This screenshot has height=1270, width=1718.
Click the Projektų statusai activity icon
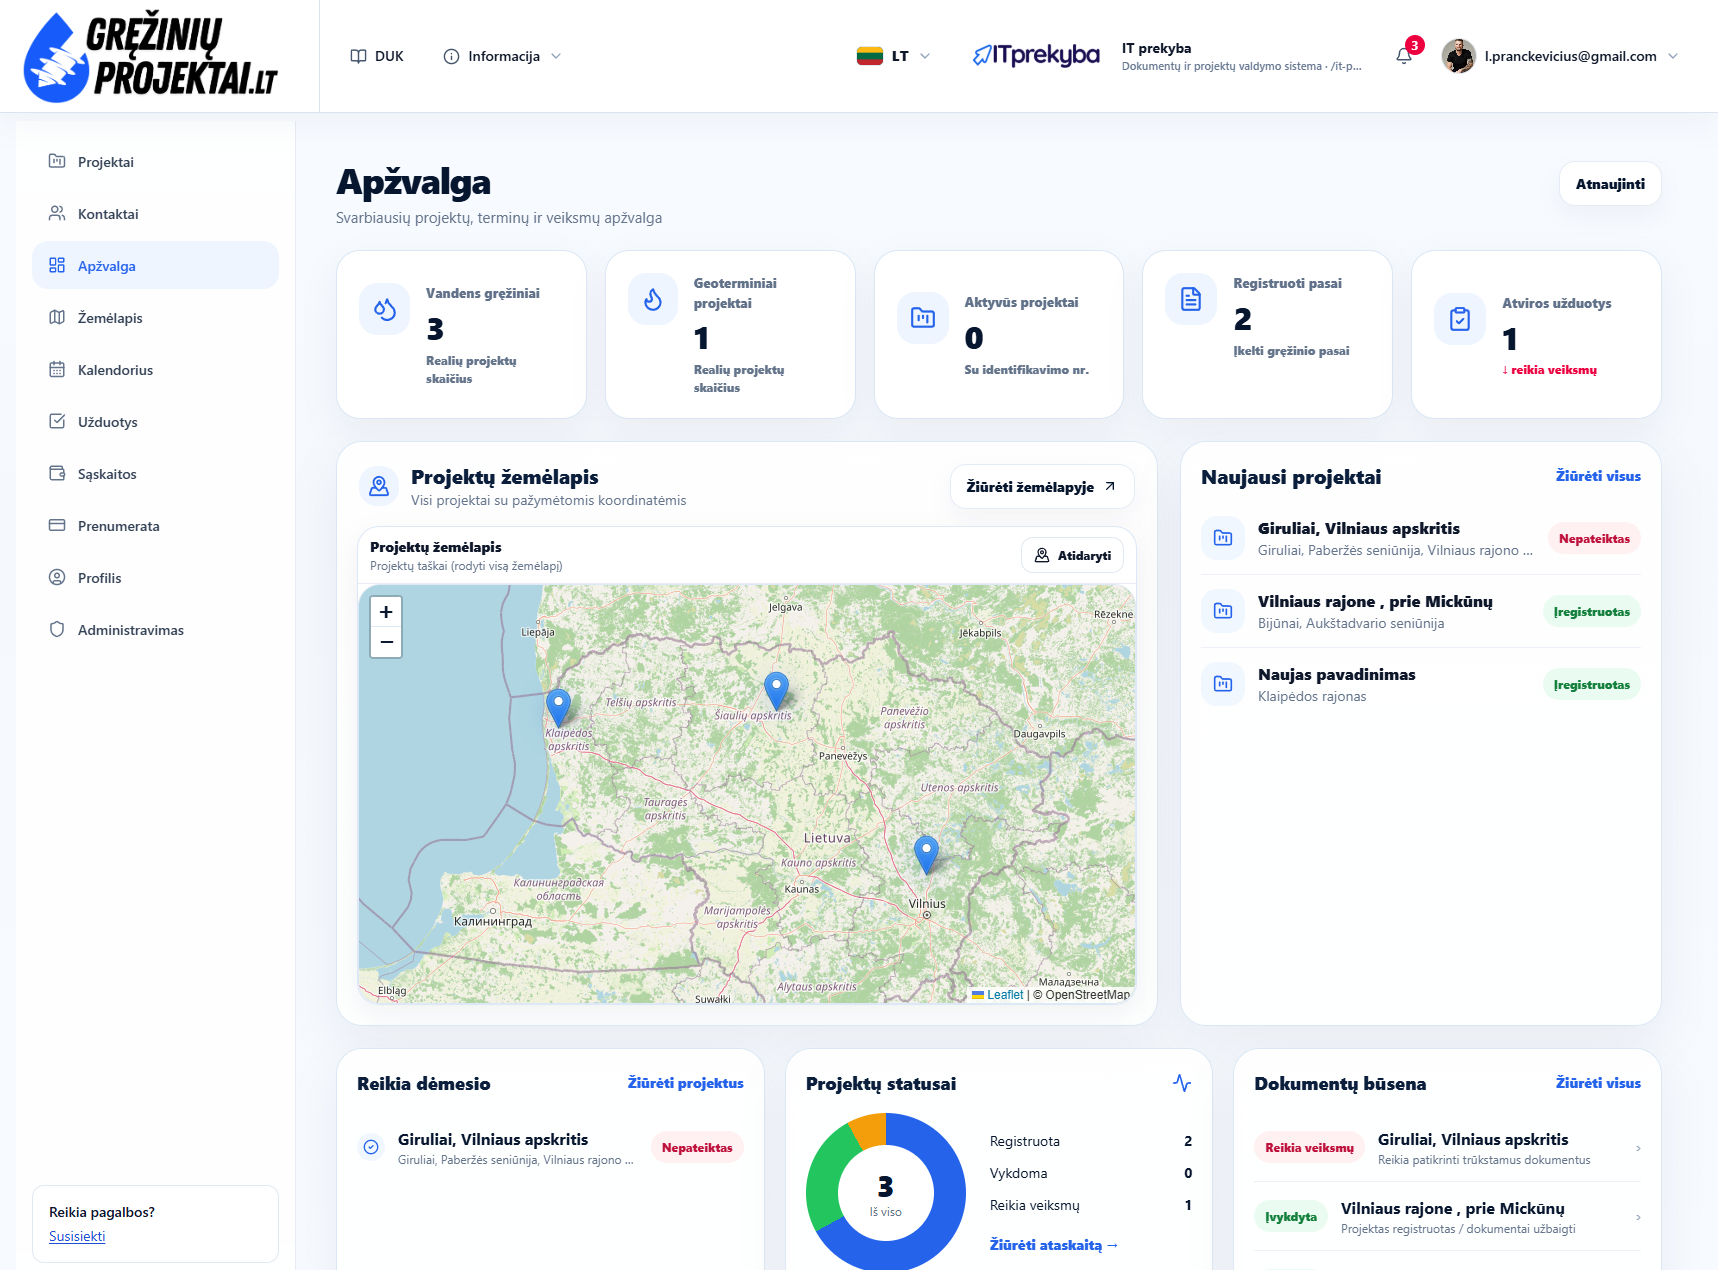click(x=1182, y=1083)
